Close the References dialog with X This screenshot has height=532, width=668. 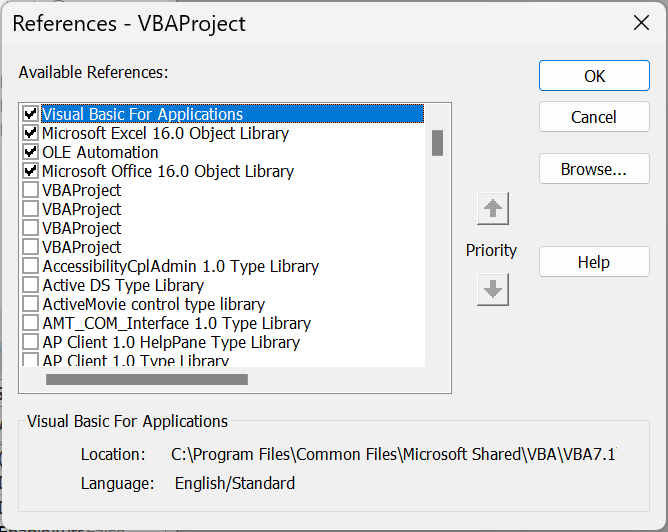click(641, 23)
